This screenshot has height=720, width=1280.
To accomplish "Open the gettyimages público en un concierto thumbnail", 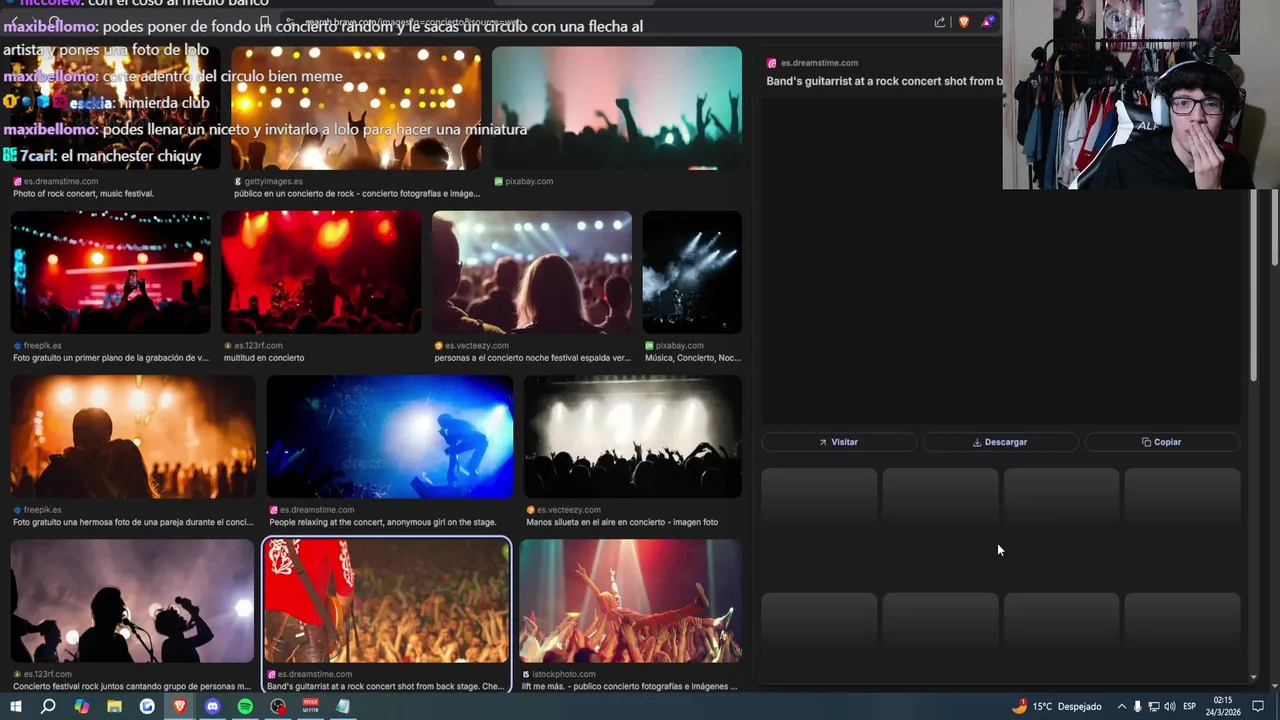I will pyautogui.click(x=356, y=108).
